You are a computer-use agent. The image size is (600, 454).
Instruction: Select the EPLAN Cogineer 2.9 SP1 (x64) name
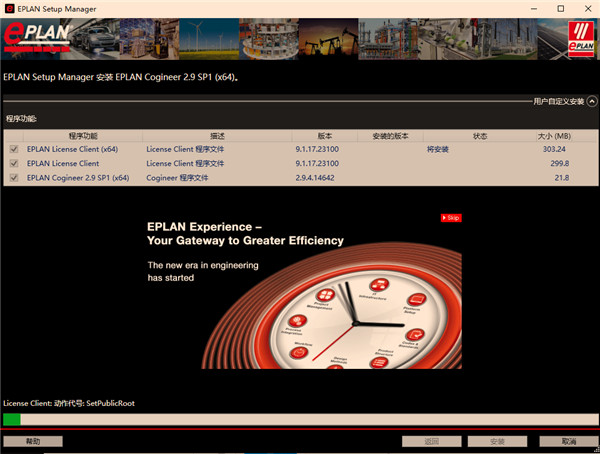[78, 178]
